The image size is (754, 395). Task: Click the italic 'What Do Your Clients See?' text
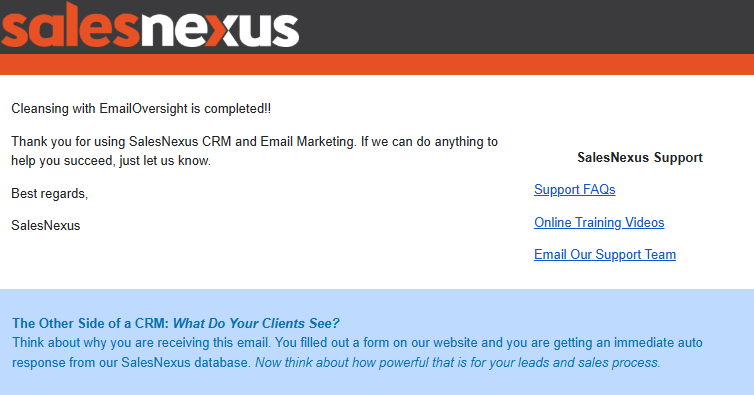[x=256, y=323]
